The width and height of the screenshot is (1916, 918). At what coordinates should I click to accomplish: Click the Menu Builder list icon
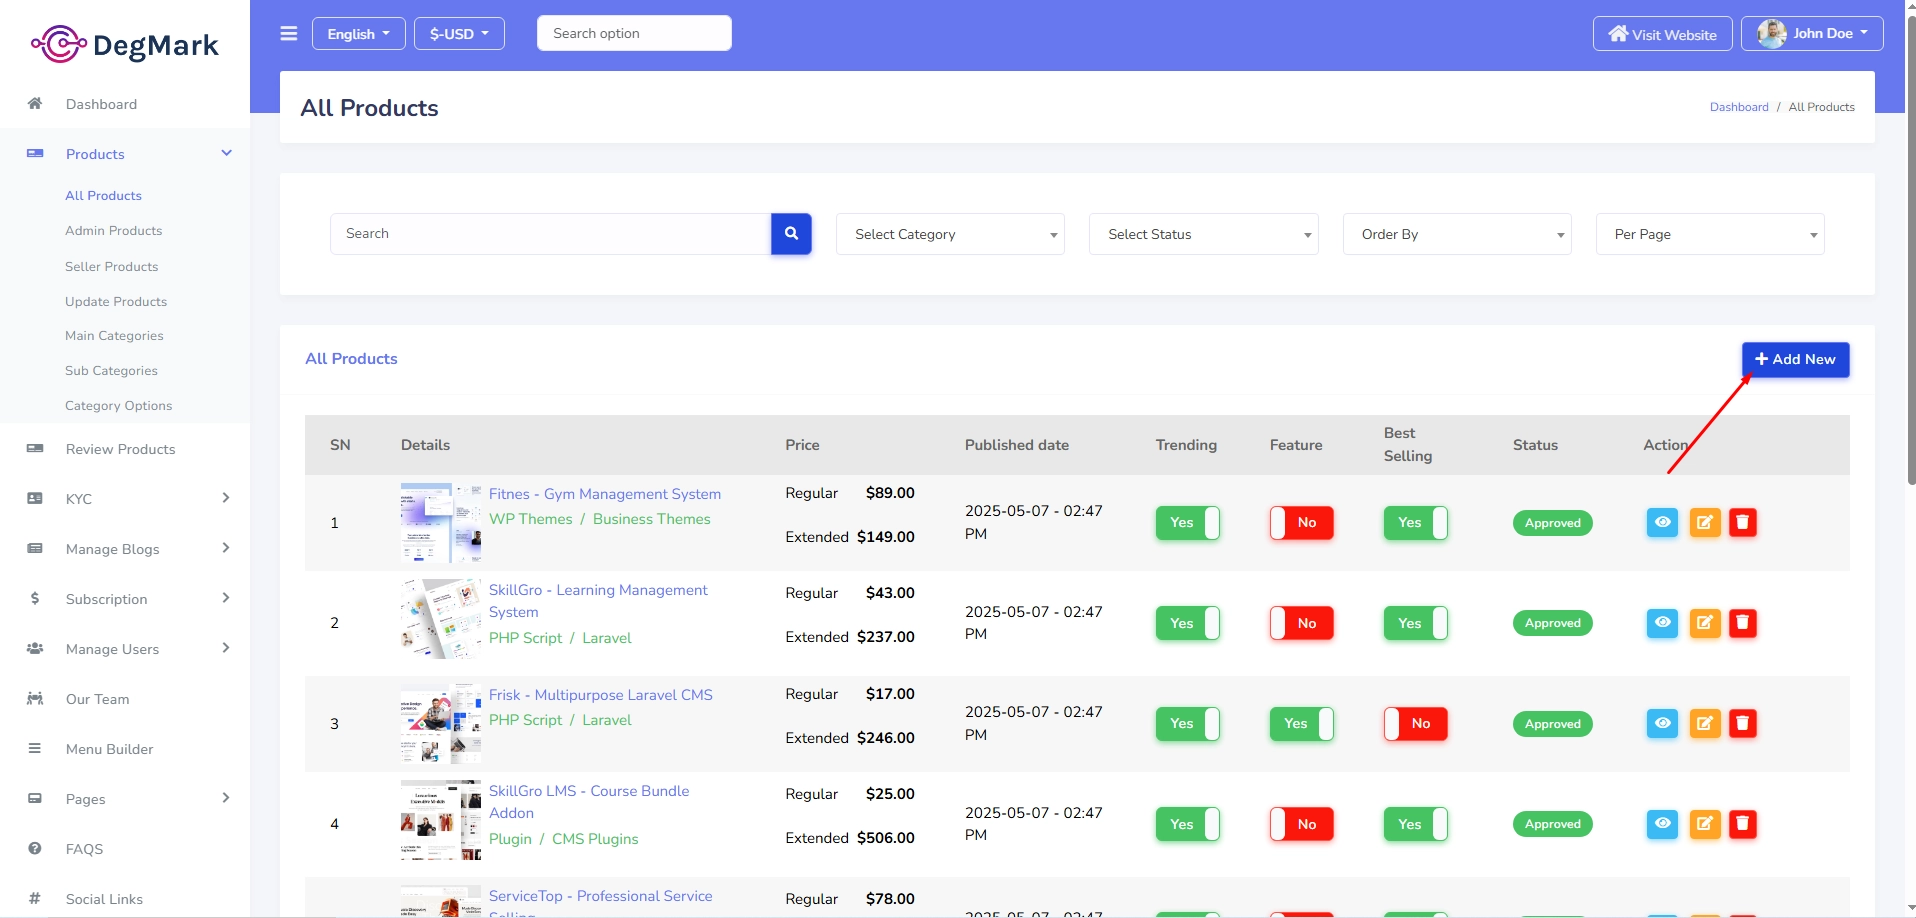tap(35, 748)
